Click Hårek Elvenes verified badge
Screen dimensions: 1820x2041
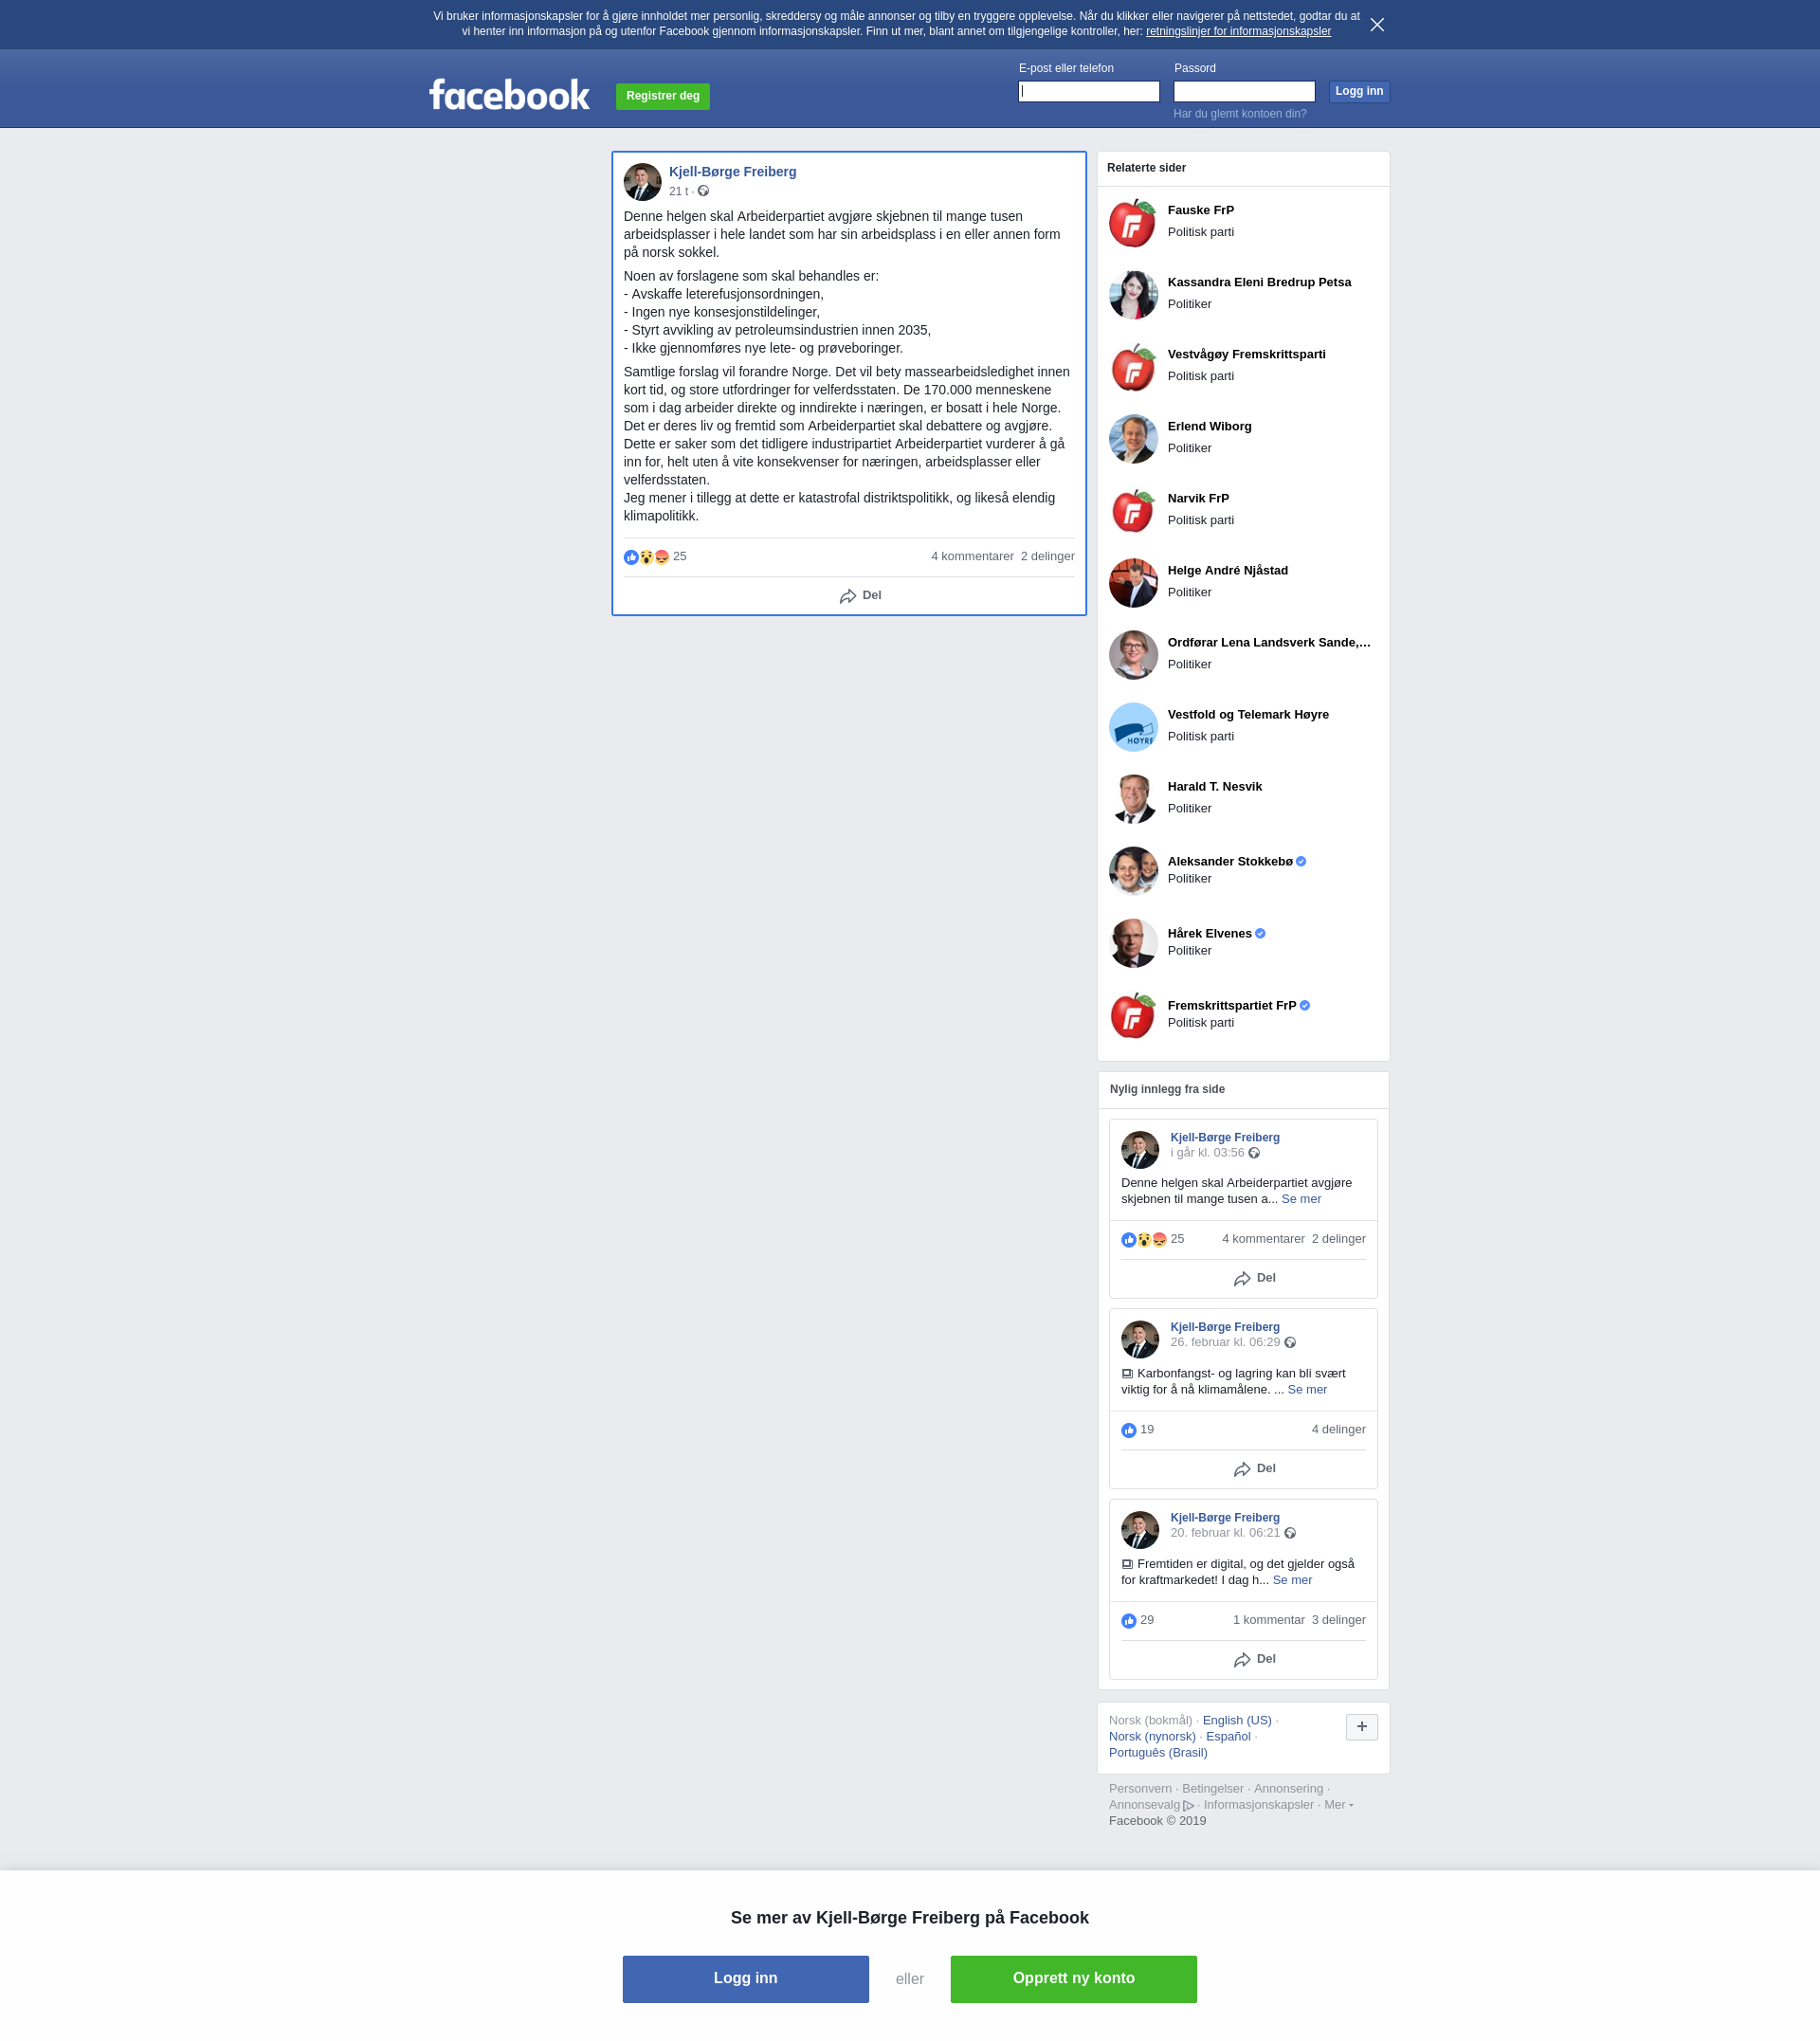(1259, 933)
